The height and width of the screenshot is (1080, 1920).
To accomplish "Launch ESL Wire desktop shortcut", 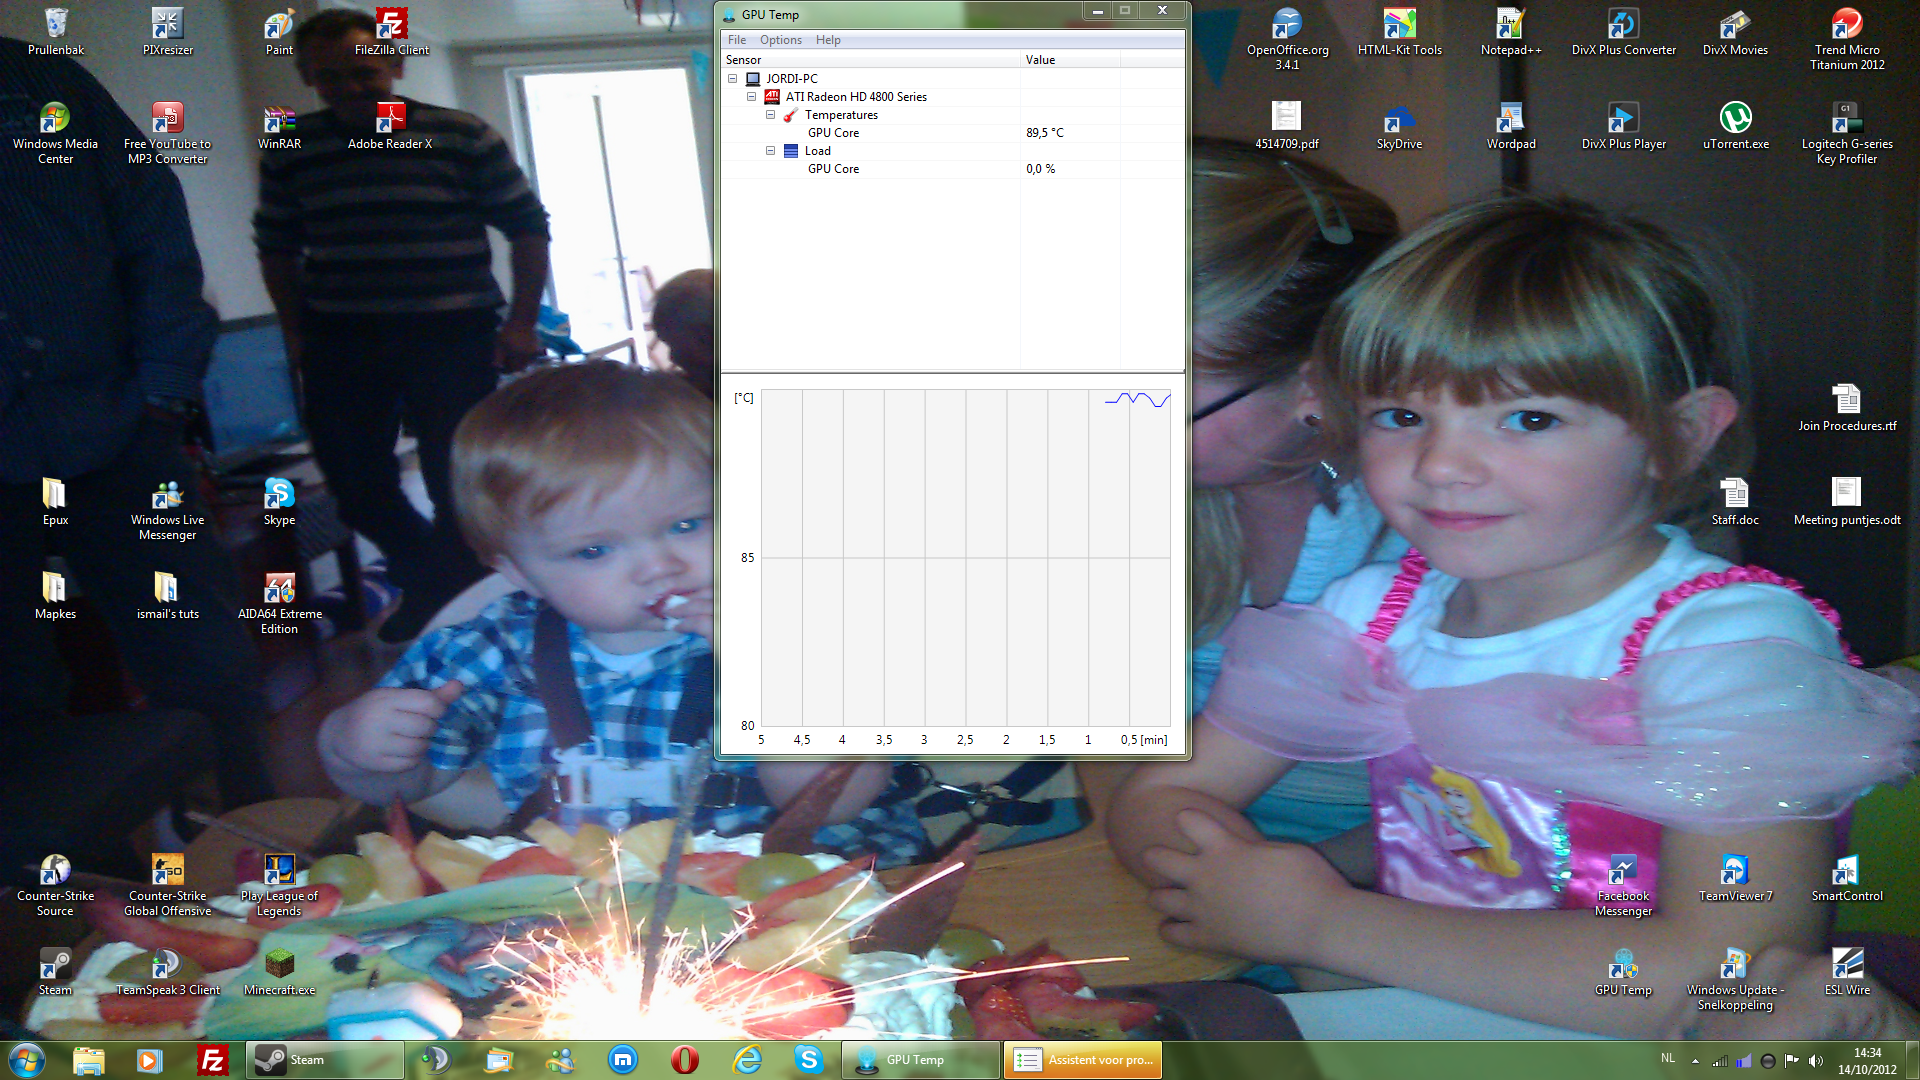I will point(1847,971).
